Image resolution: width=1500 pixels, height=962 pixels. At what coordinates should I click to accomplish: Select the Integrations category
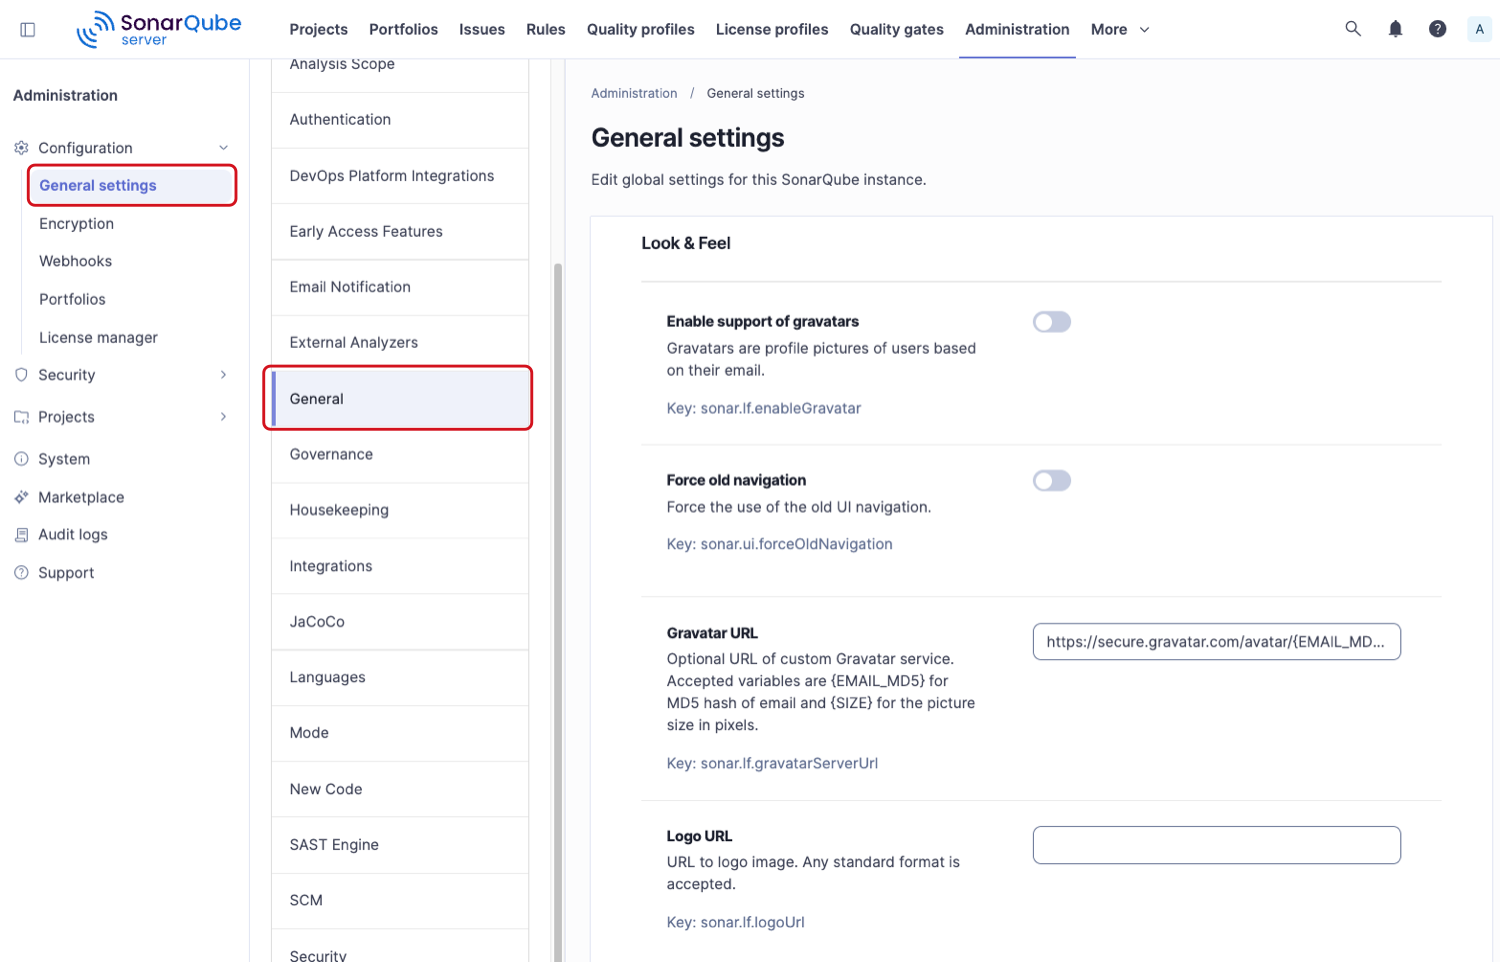coord(400,566)
